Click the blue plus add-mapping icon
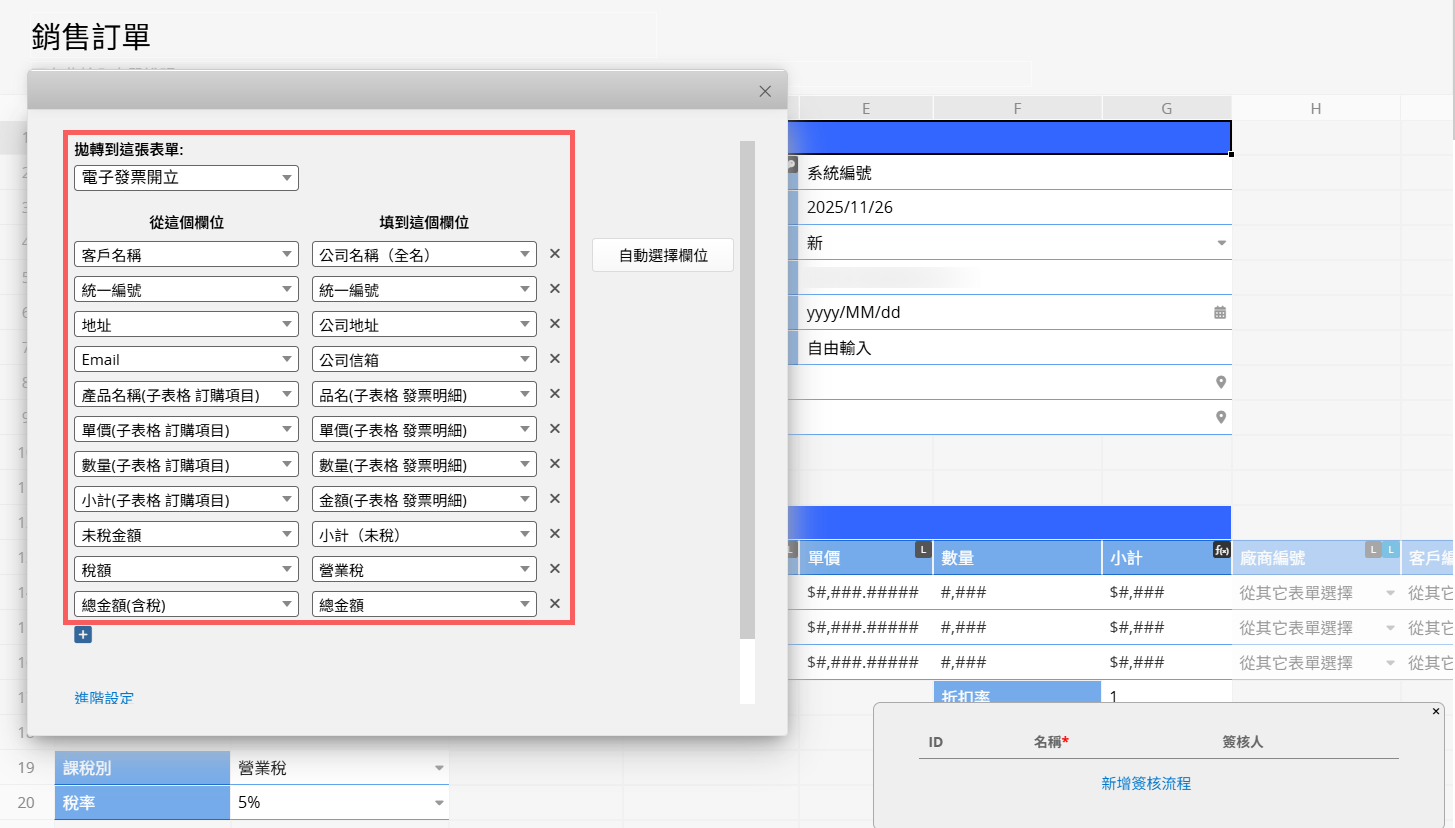The image size is (1455, 828). (x=83, y=635)
